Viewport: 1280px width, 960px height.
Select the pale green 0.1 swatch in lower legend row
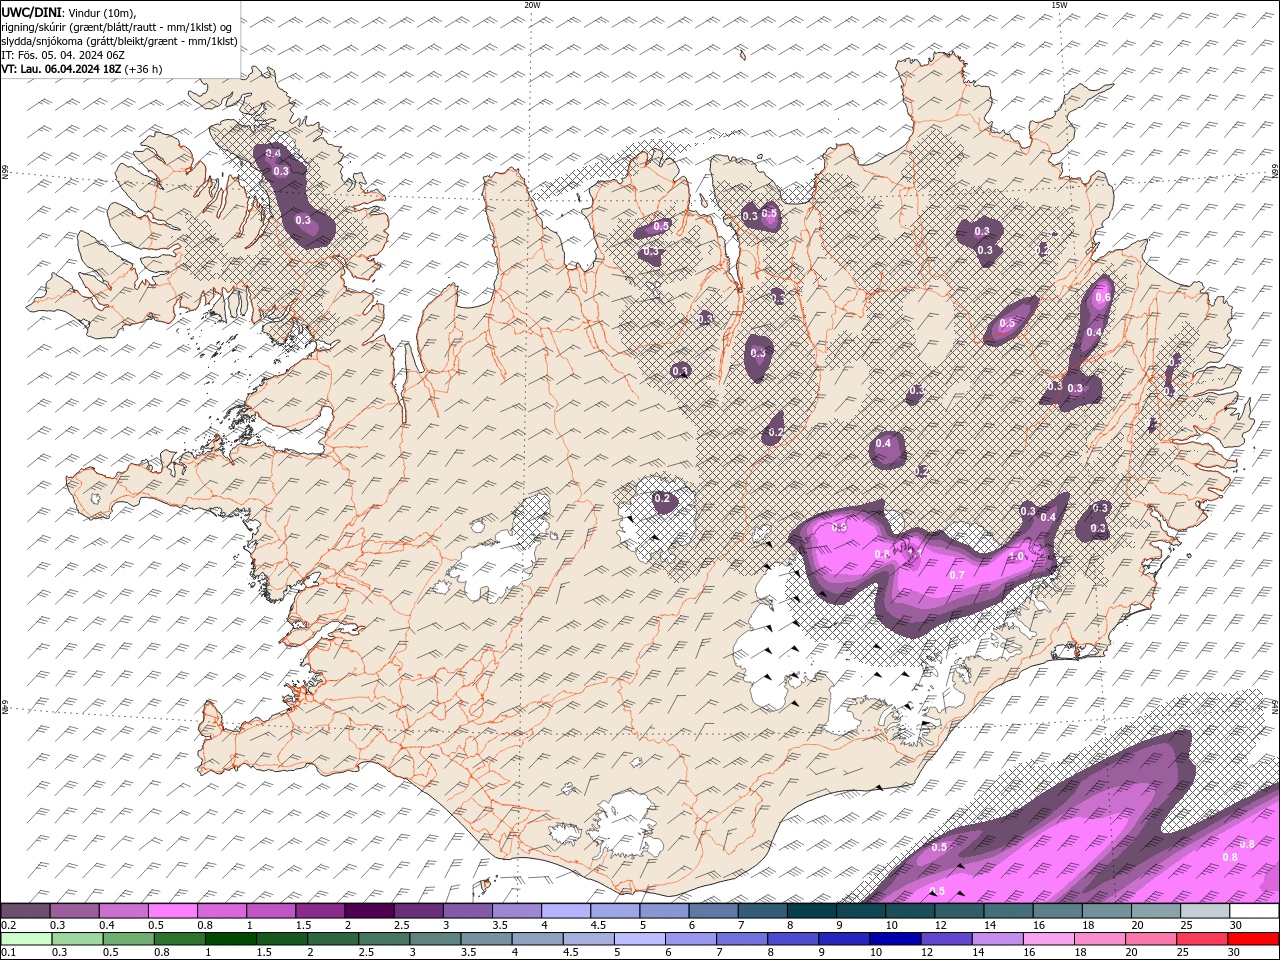point(26,939)
